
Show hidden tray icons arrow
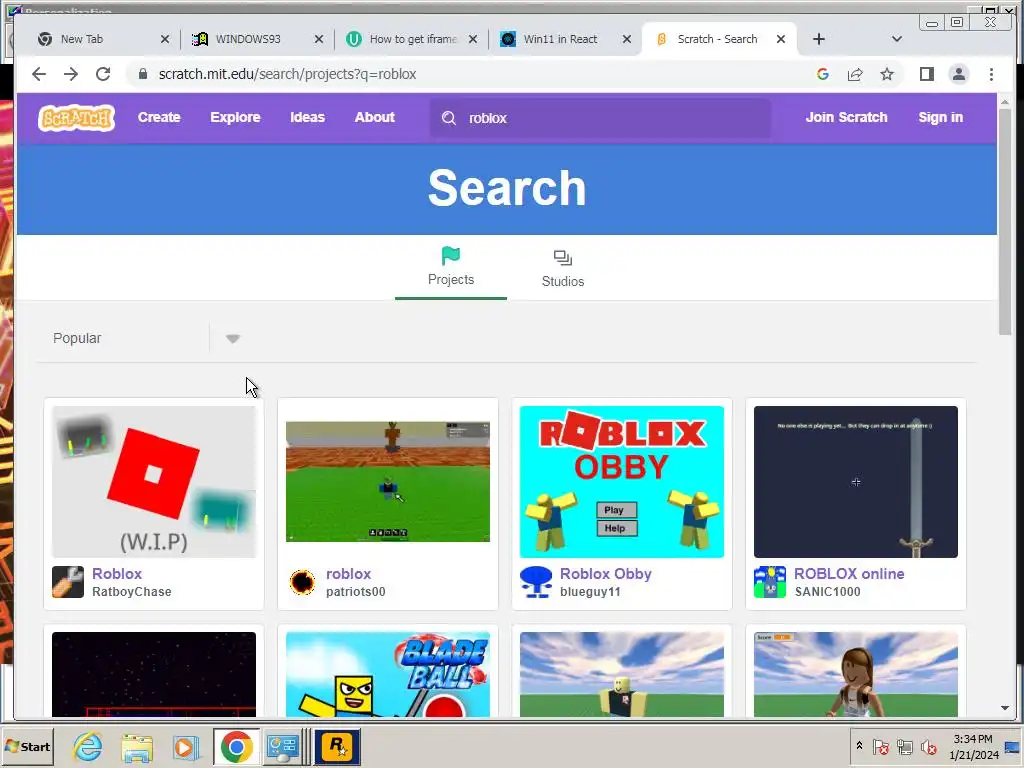pos(859,745)
